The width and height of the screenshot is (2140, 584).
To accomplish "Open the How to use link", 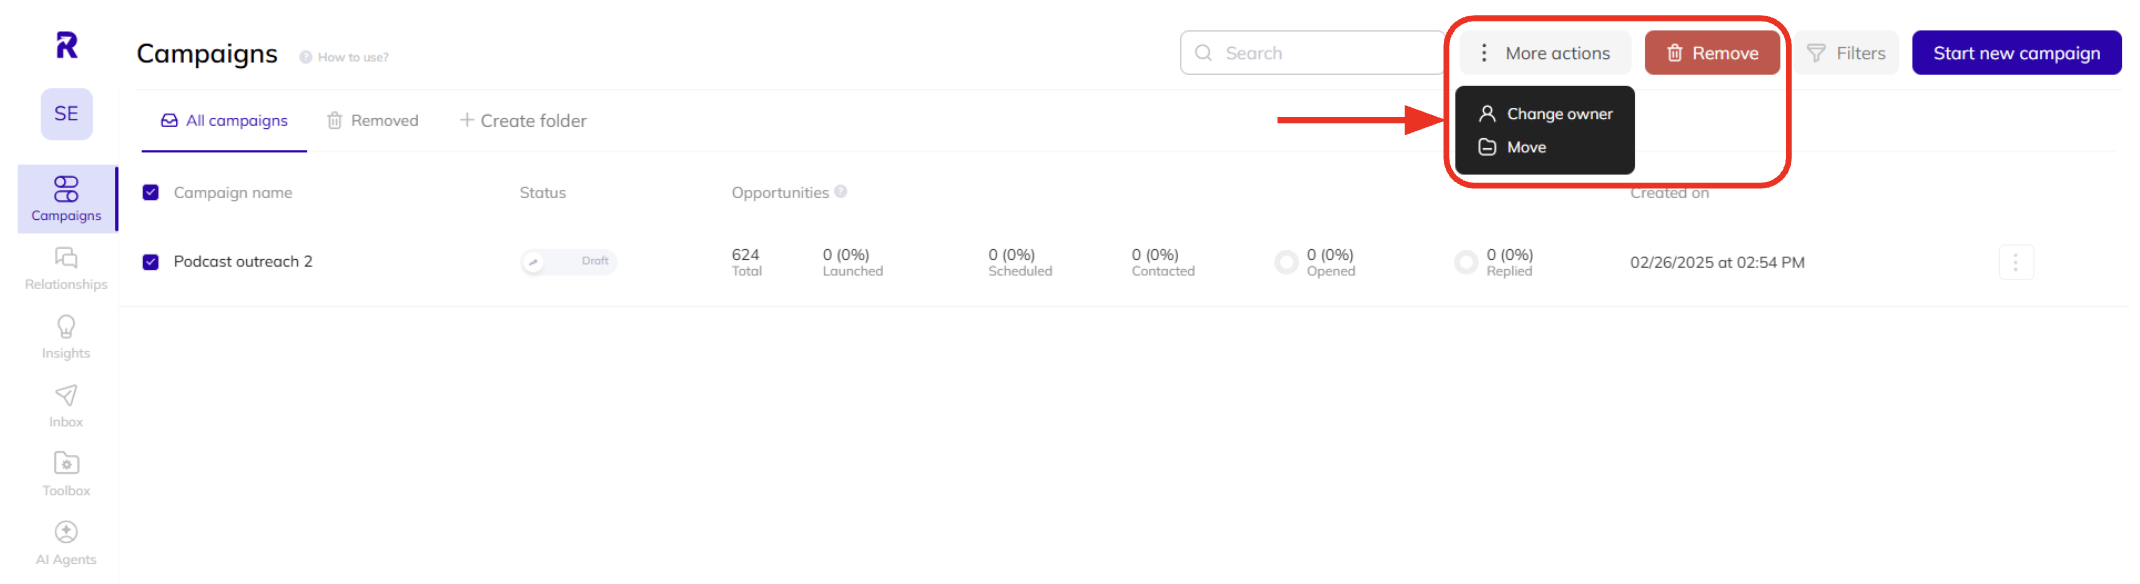I will click(x=343, y=57).
